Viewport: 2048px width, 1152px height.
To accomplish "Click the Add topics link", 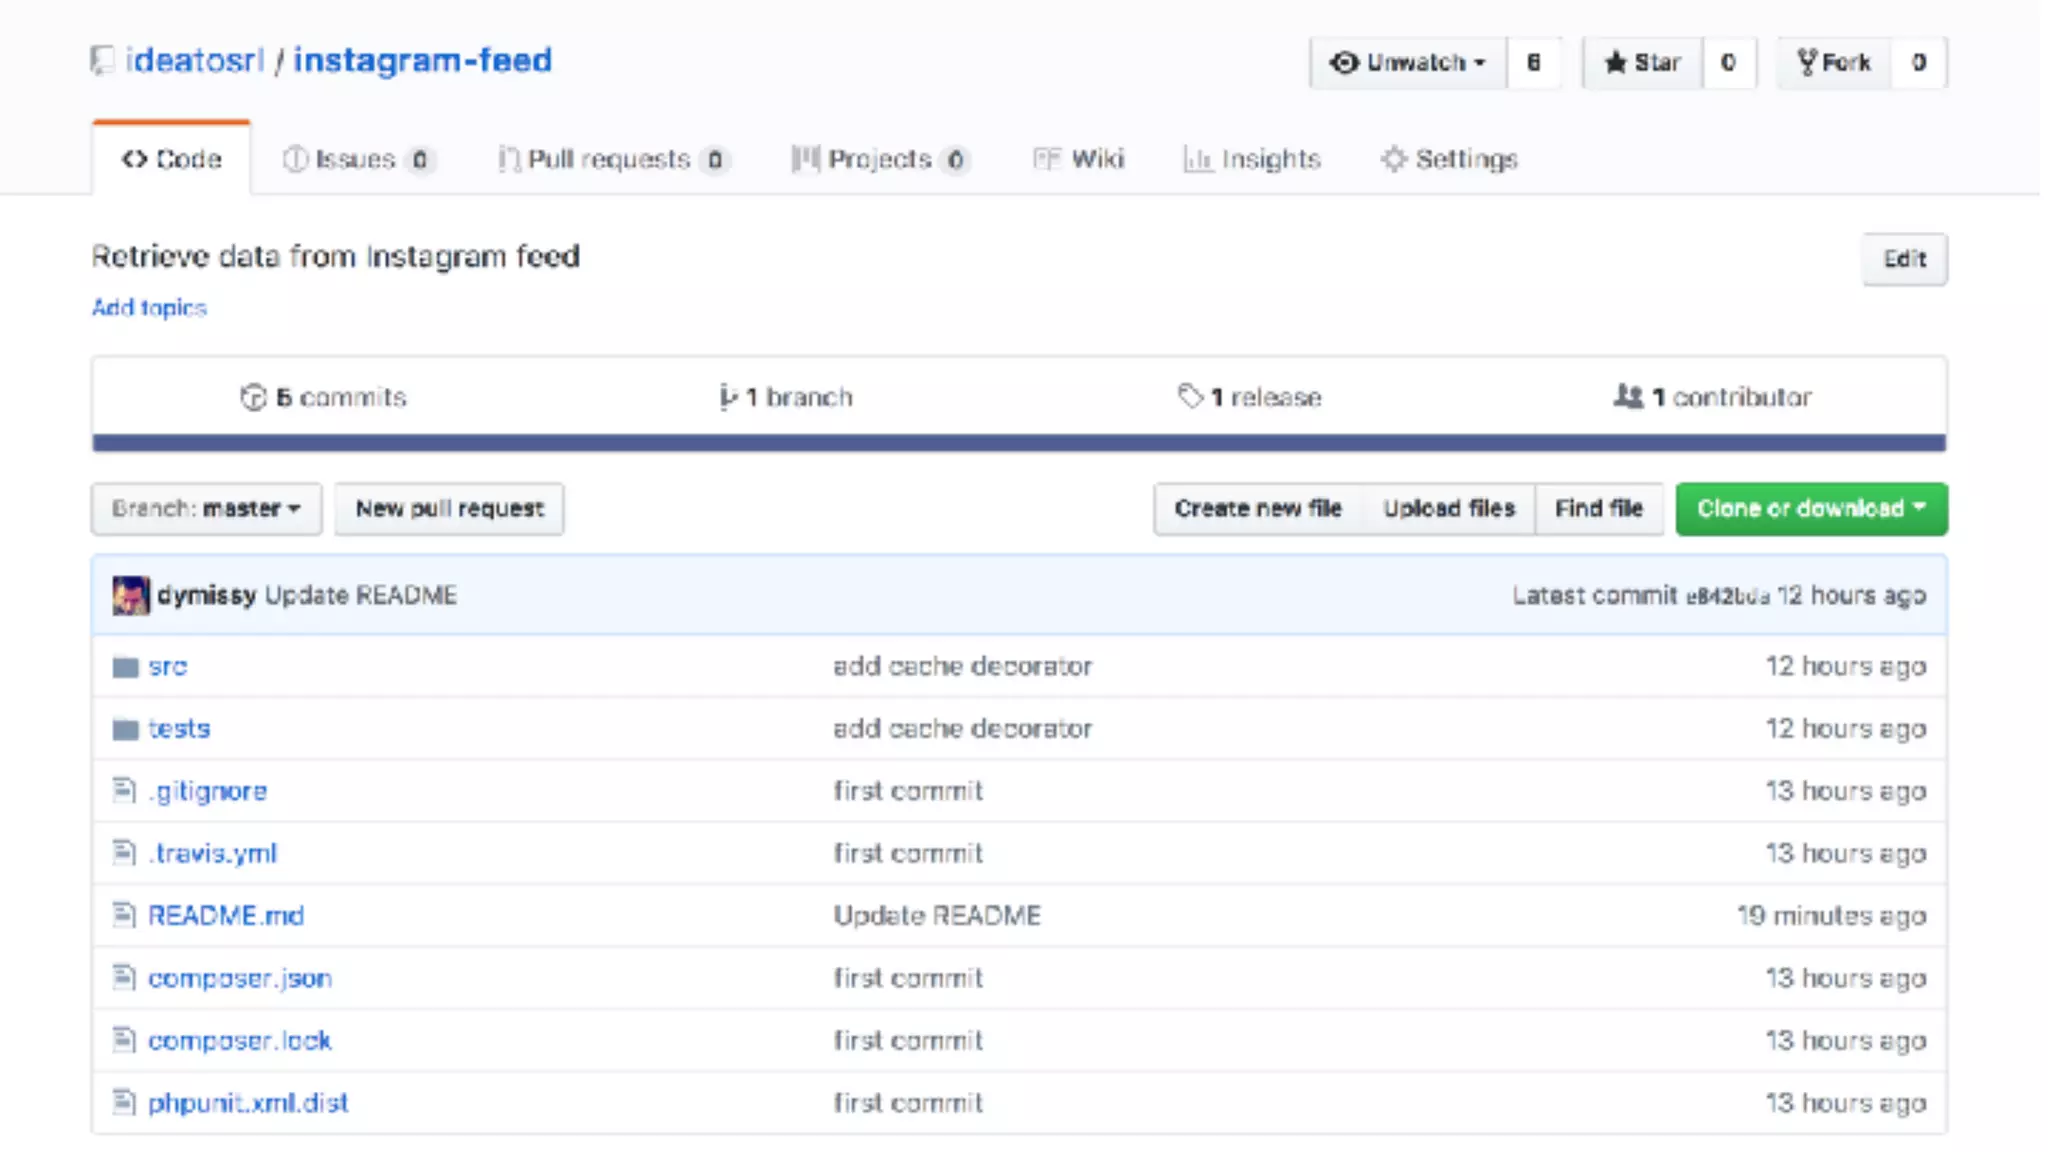I will coord(149,308).
